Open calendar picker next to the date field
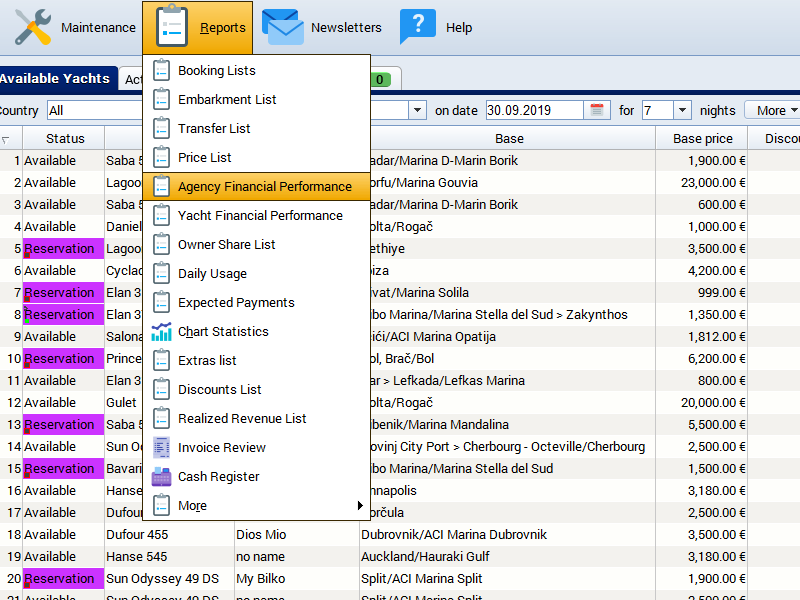 click(597, 110)
